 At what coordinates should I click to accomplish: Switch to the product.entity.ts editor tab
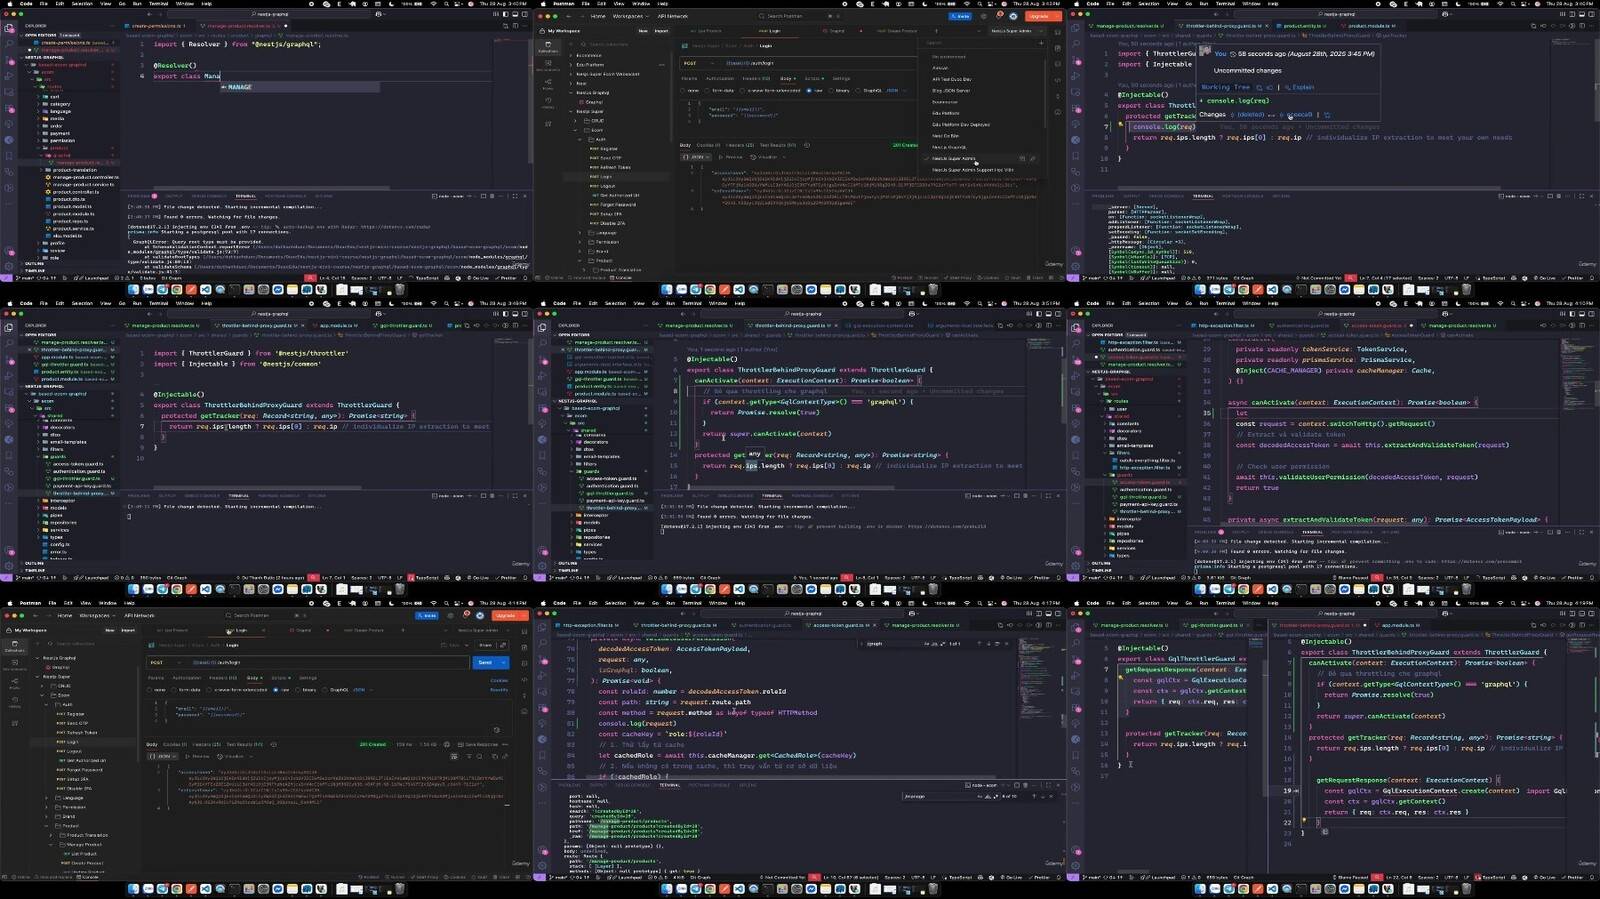pyautogui.click(x=1300, y=26)
